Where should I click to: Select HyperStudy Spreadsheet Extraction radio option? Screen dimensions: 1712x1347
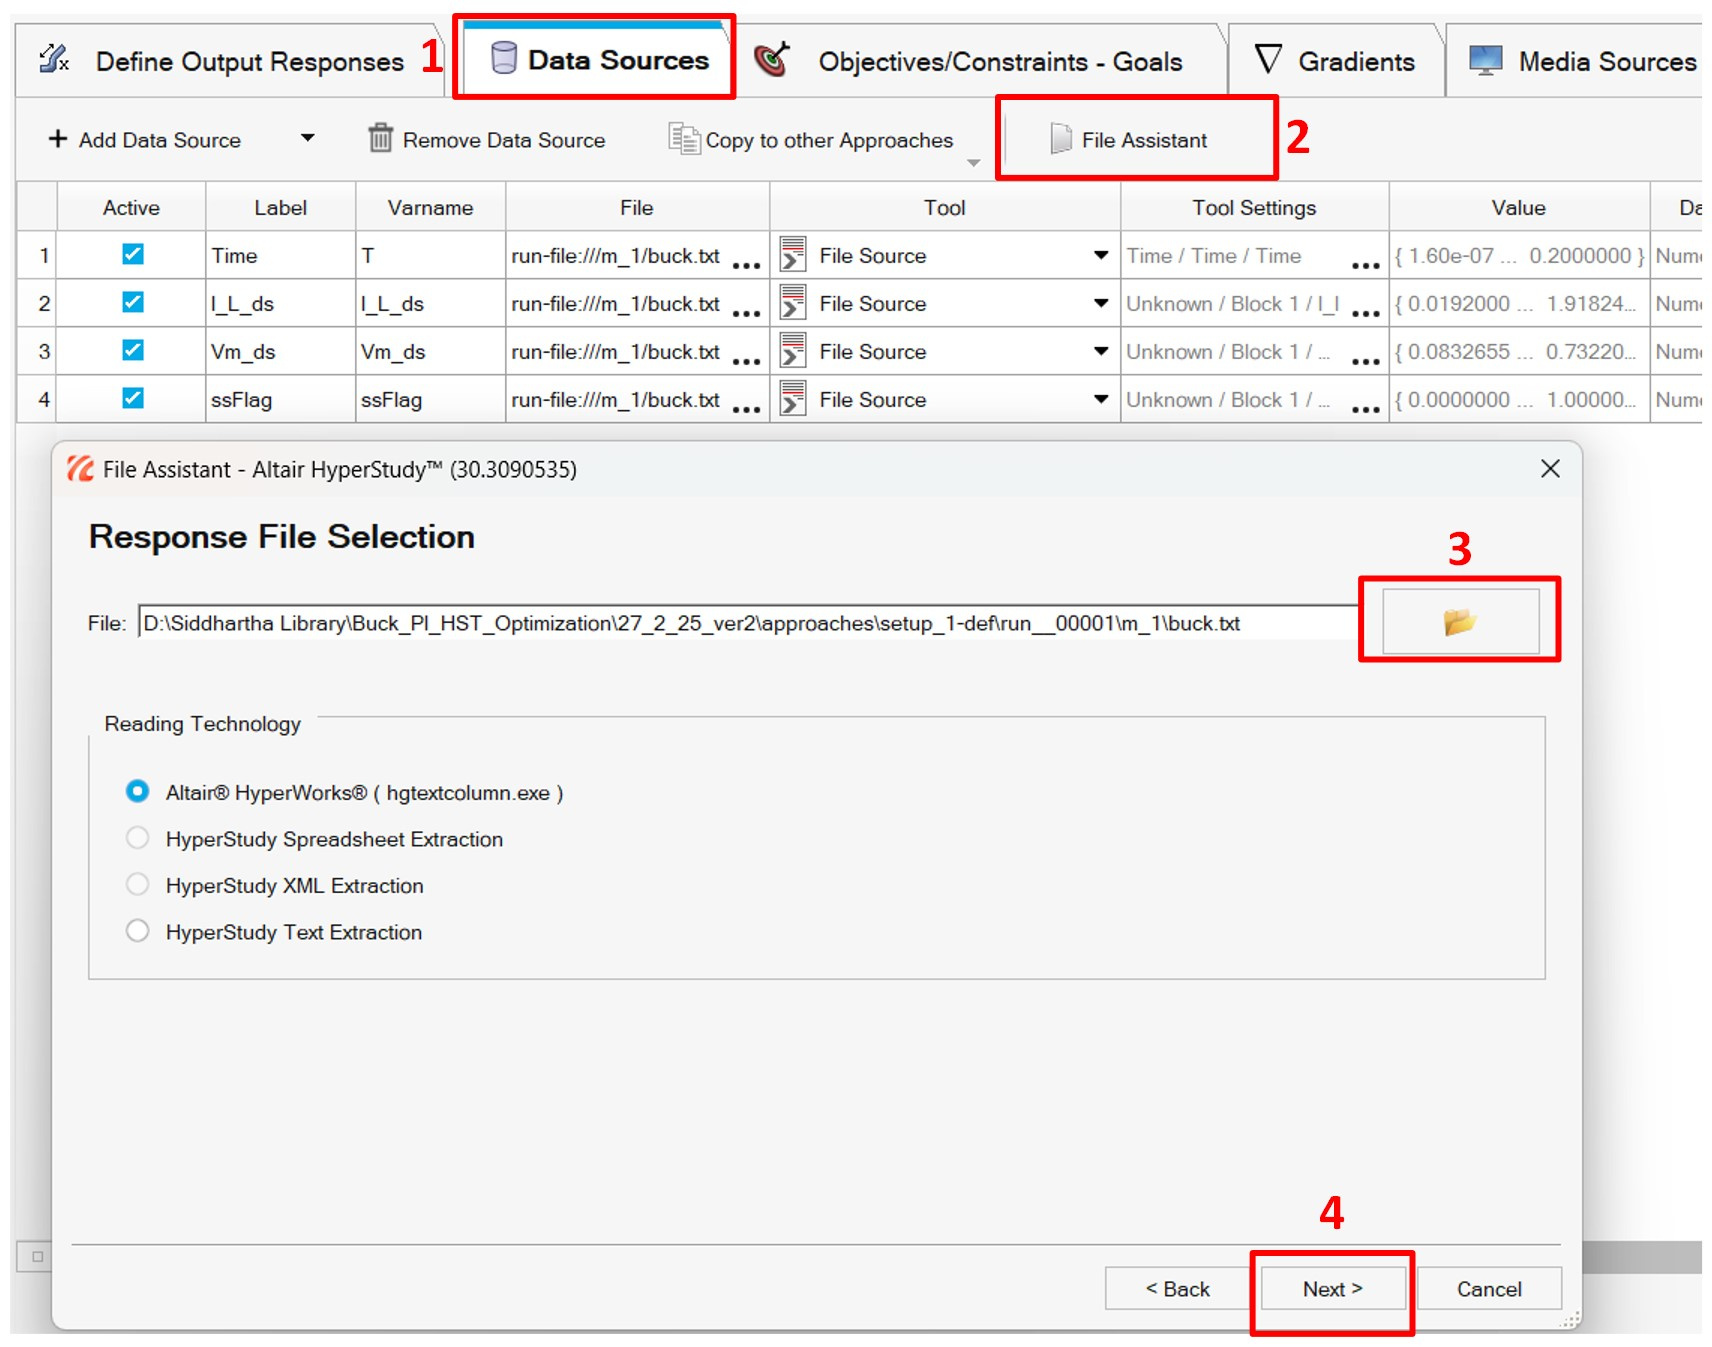[137, 838]
